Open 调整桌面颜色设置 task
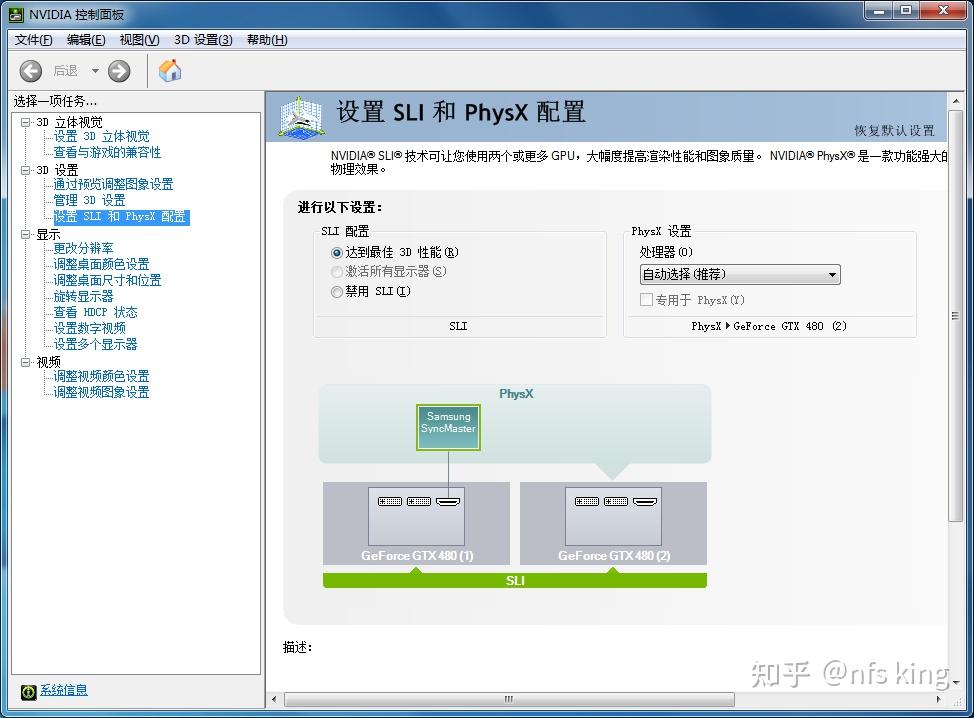 coord(101,265)
